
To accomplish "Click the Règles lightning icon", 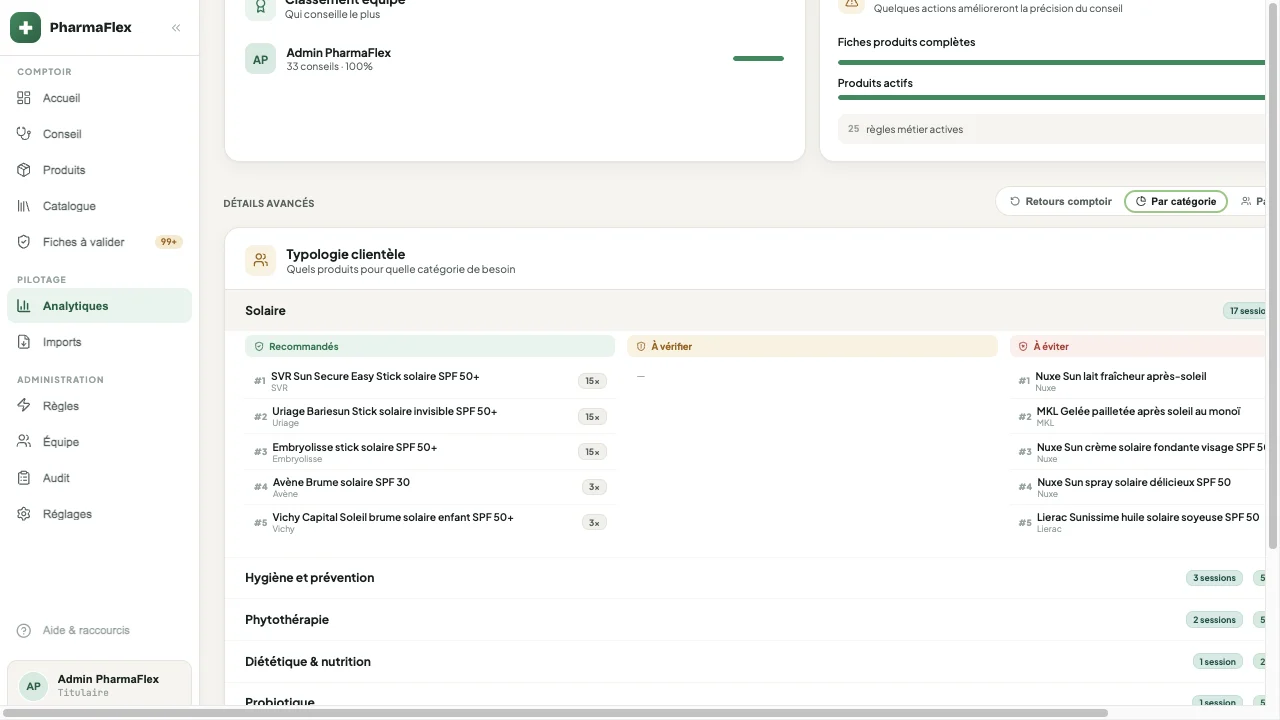I will (x=24, y=406).
